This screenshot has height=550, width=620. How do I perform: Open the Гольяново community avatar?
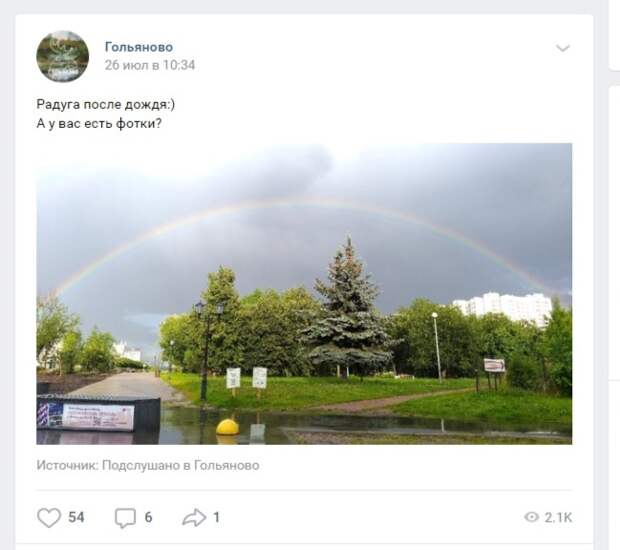62,56
